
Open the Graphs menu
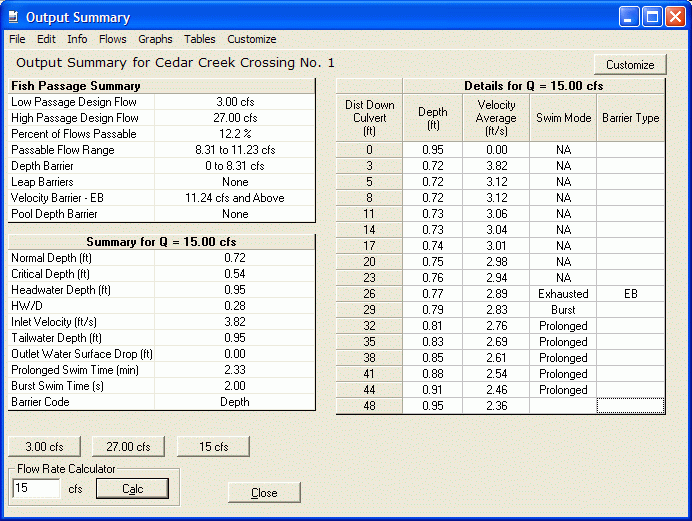[155, 39]
